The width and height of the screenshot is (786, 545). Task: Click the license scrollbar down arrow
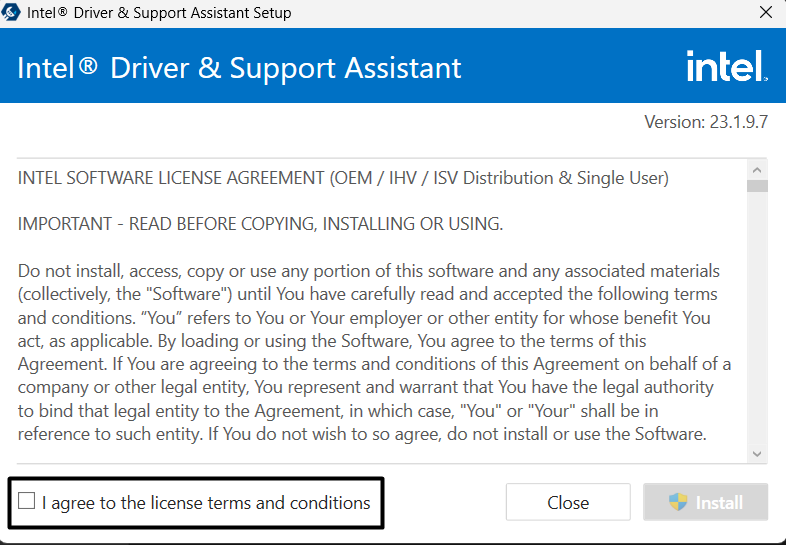click(x=758, y=454)
